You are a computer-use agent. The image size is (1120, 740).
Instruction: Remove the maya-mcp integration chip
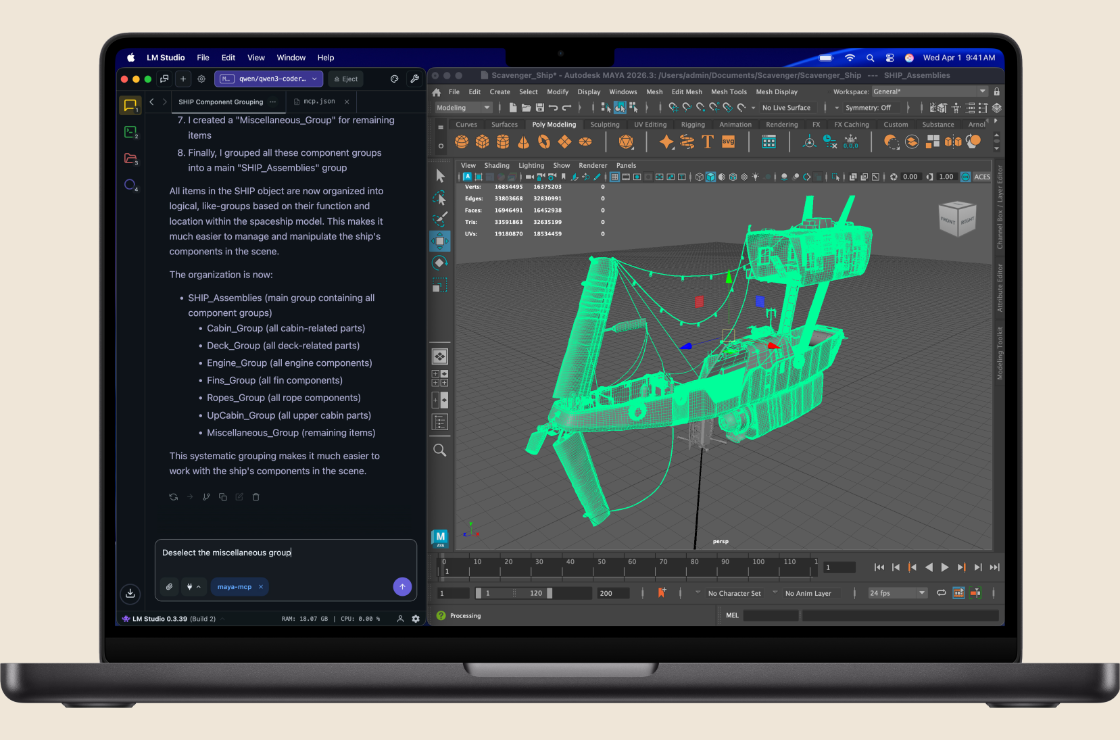261,587
